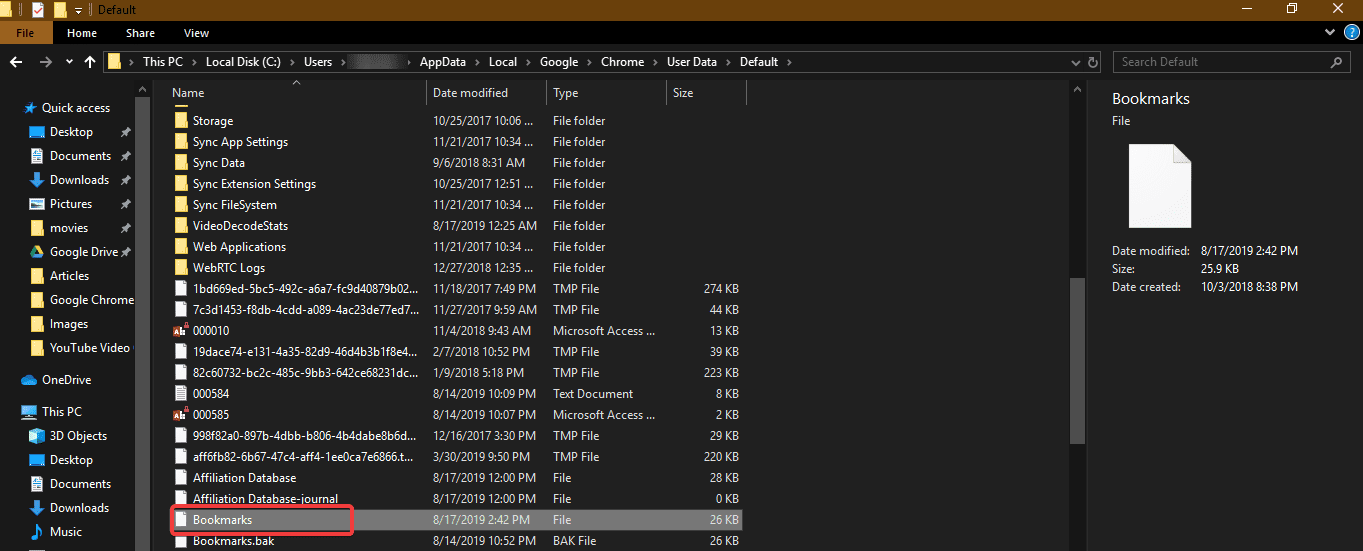Open the Google Drive shortcut in the sidebar
Viewport: 1363px width, 551px height.
(x=84, y=252)
